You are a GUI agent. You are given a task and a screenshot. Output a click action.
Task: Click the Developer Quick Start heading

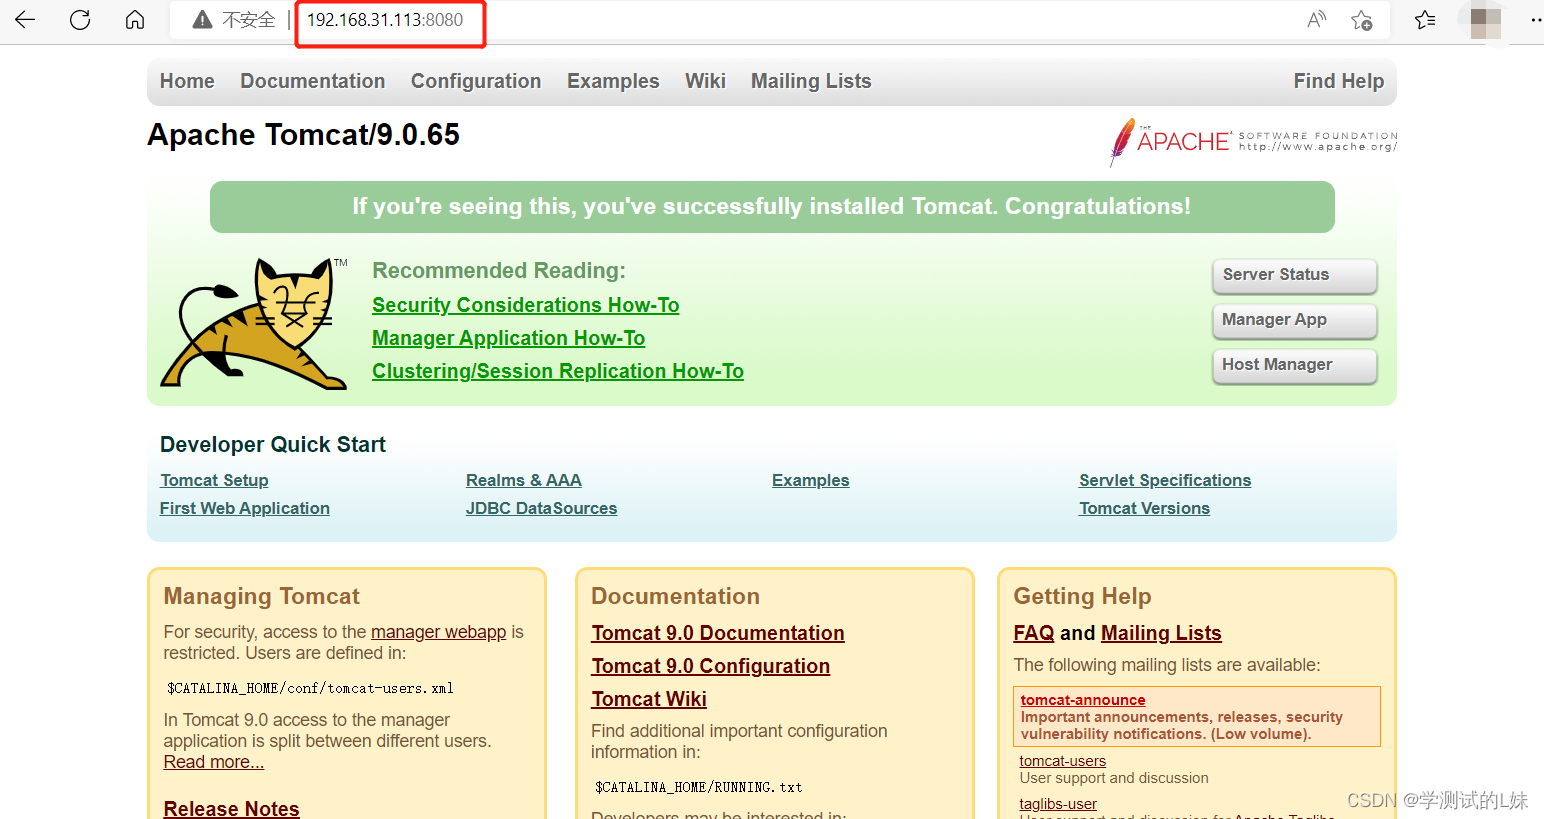coord(273,445)
